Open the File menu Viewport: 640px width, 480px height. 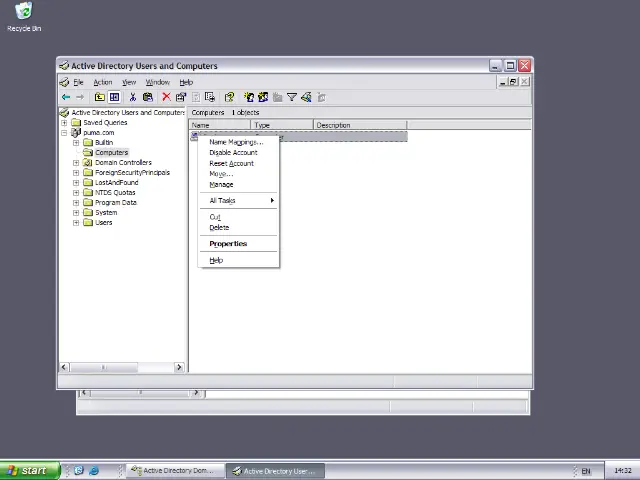[x=78, y=82]
